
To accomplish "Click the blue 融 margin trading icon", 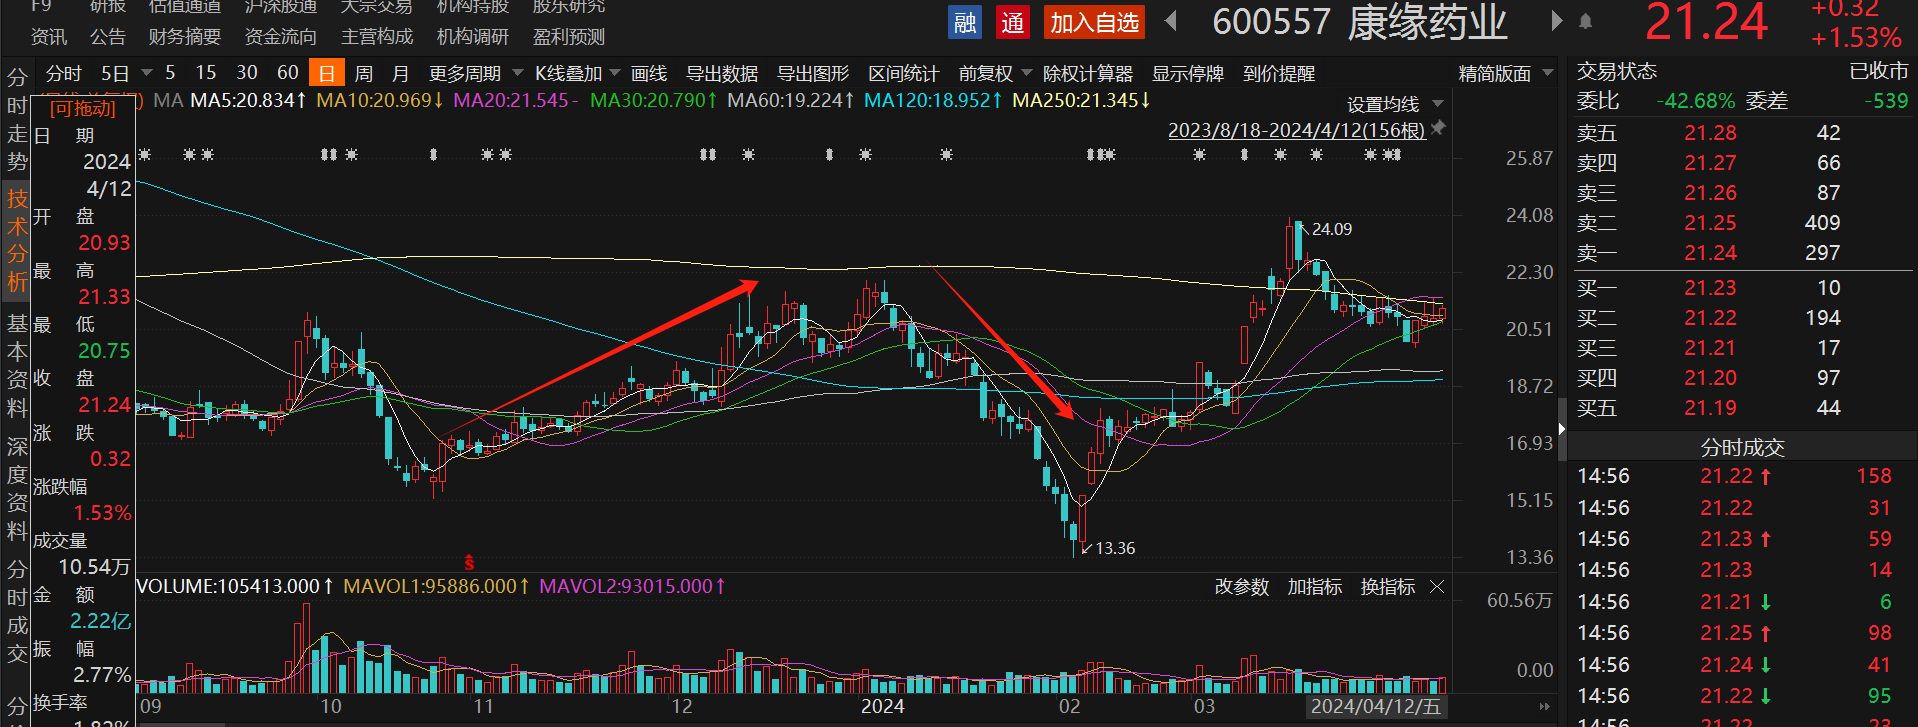I will [965, 22].
